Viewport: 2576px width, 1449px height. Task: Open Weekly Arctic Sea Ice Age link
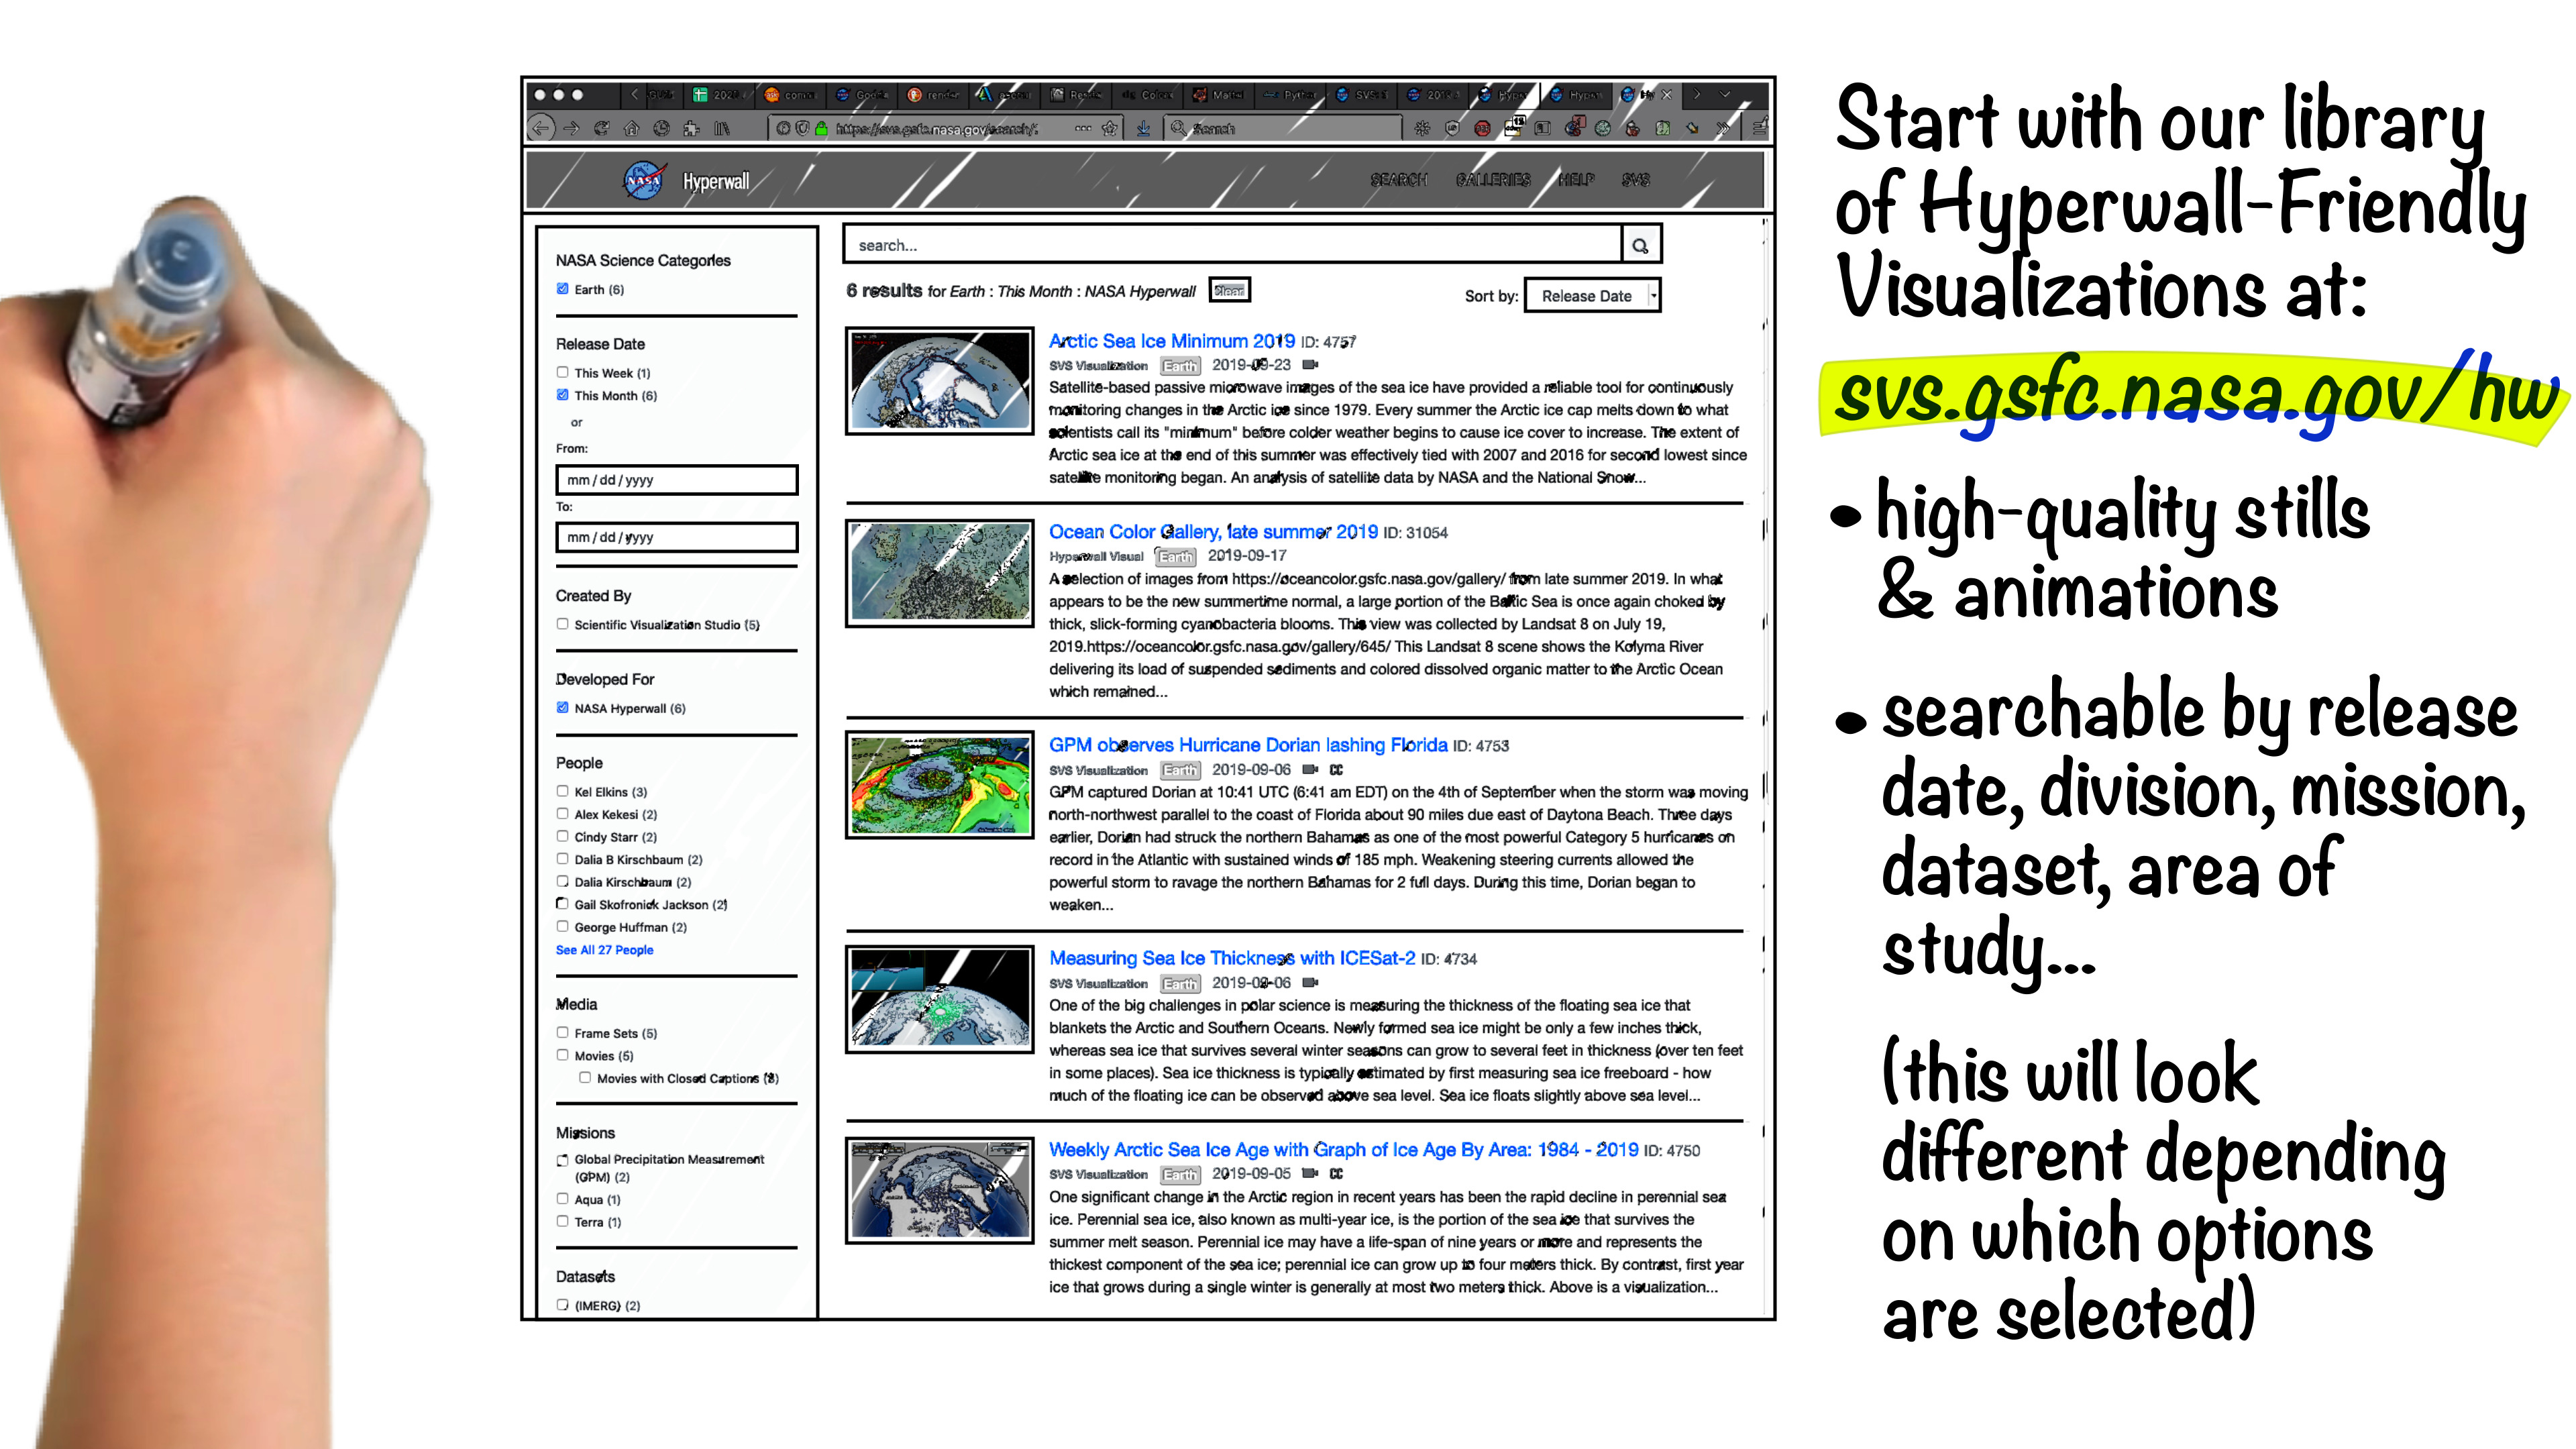[1343, 1150]
